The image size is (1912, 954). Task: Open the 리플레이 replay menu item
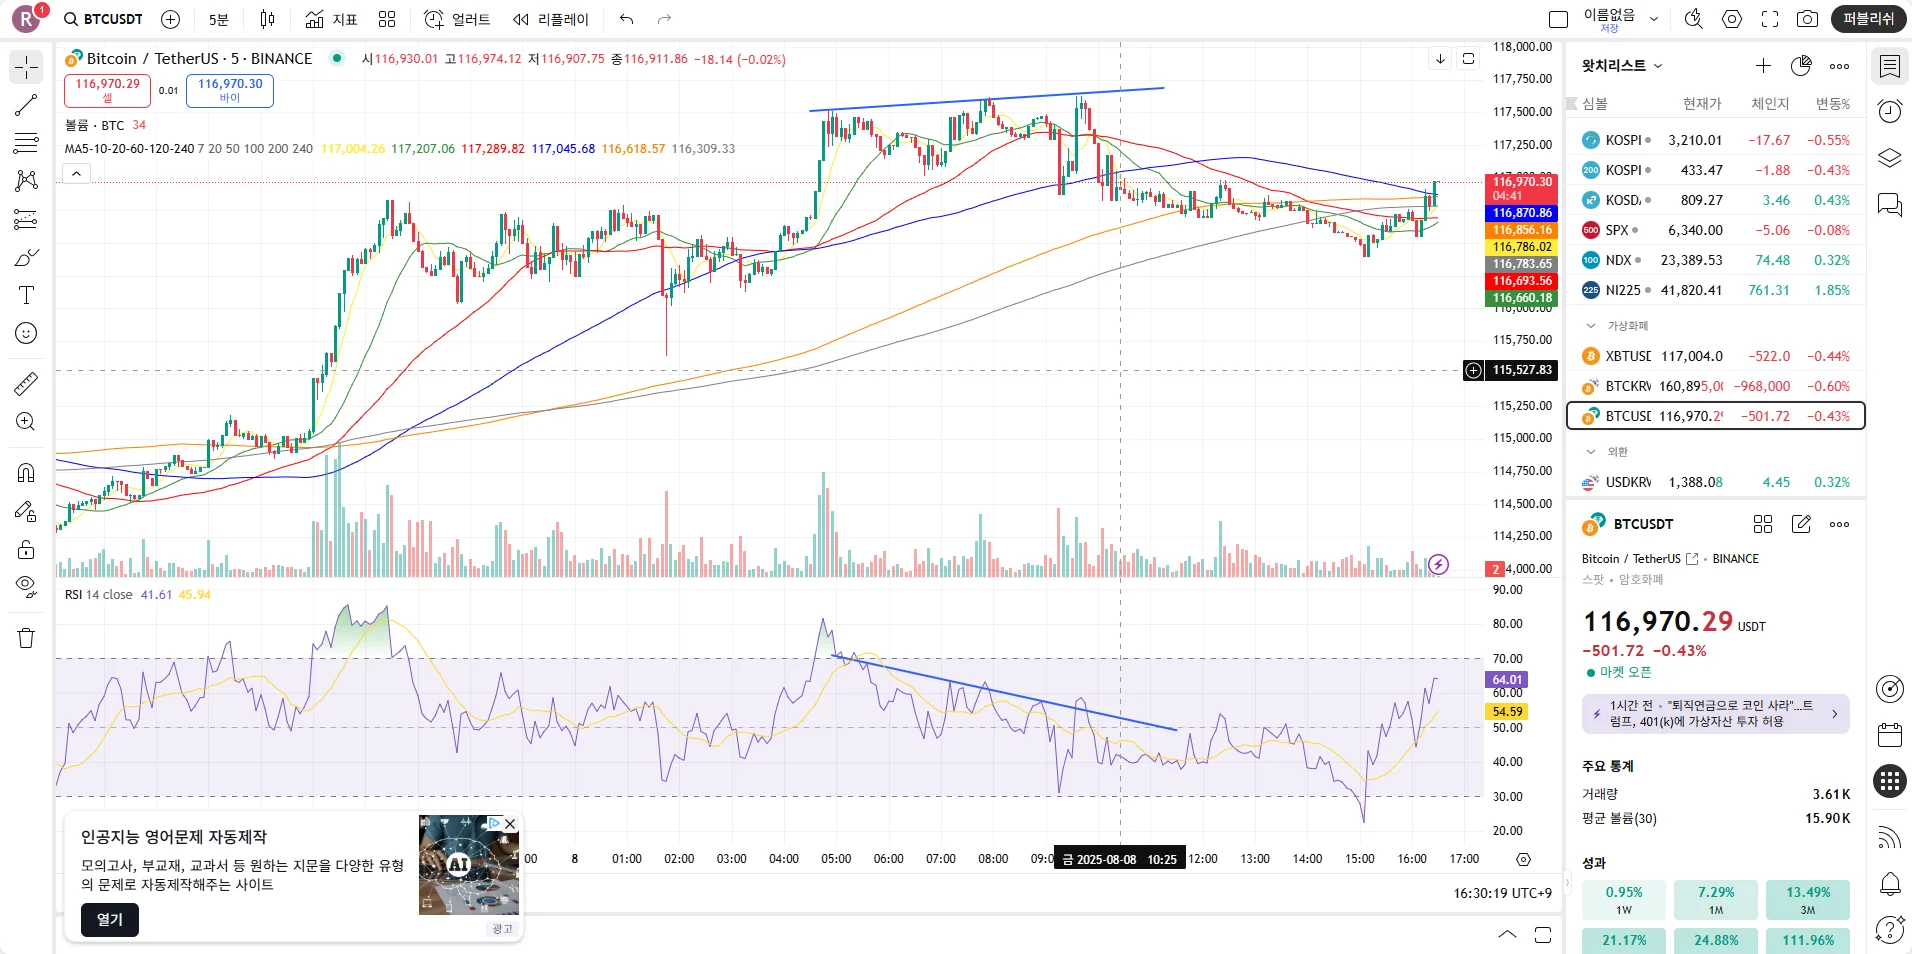point(551,19)
